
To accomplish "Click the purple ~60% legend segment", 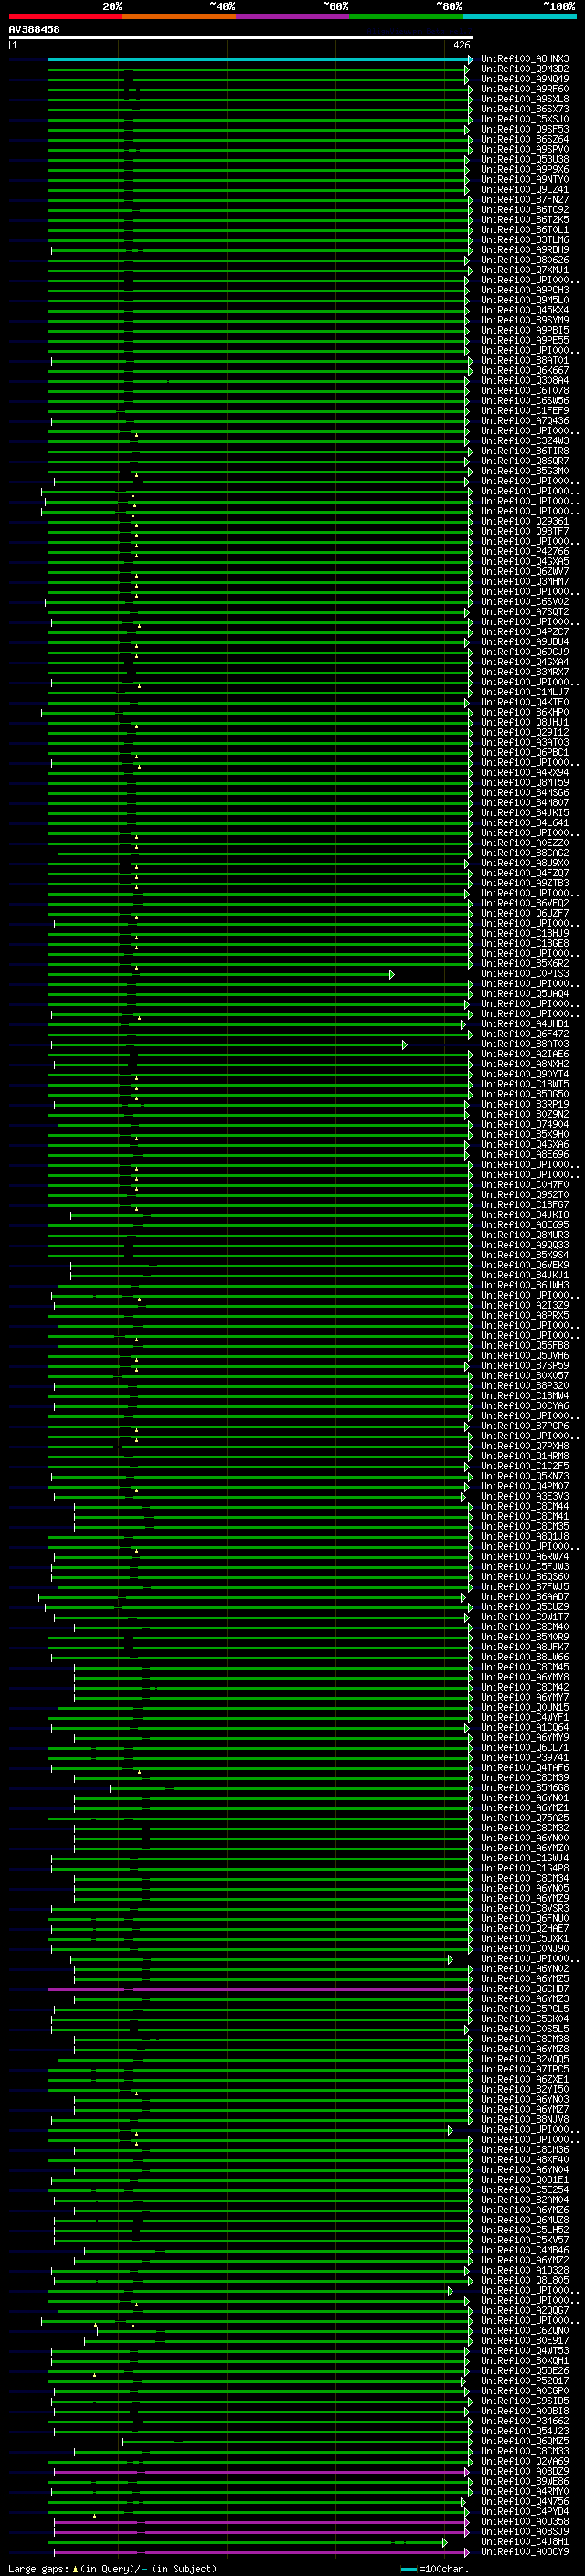I will point(293,16).
